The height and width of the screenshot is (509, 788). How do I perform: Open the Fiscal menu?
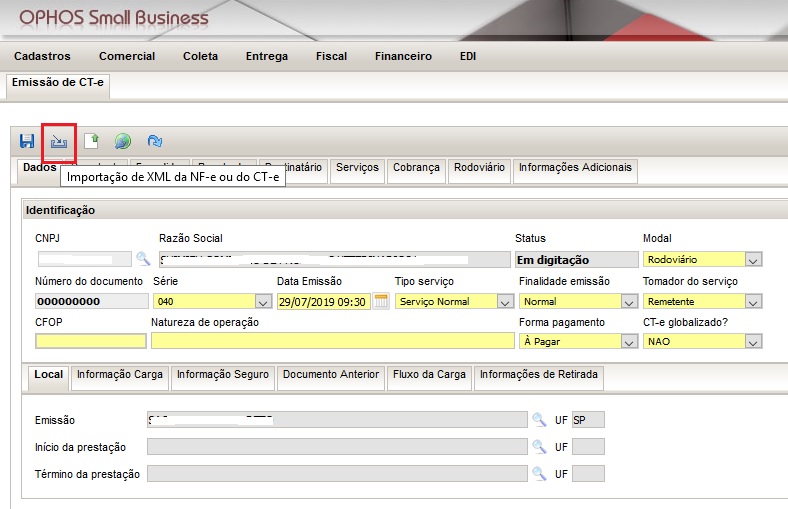point(331,56)
